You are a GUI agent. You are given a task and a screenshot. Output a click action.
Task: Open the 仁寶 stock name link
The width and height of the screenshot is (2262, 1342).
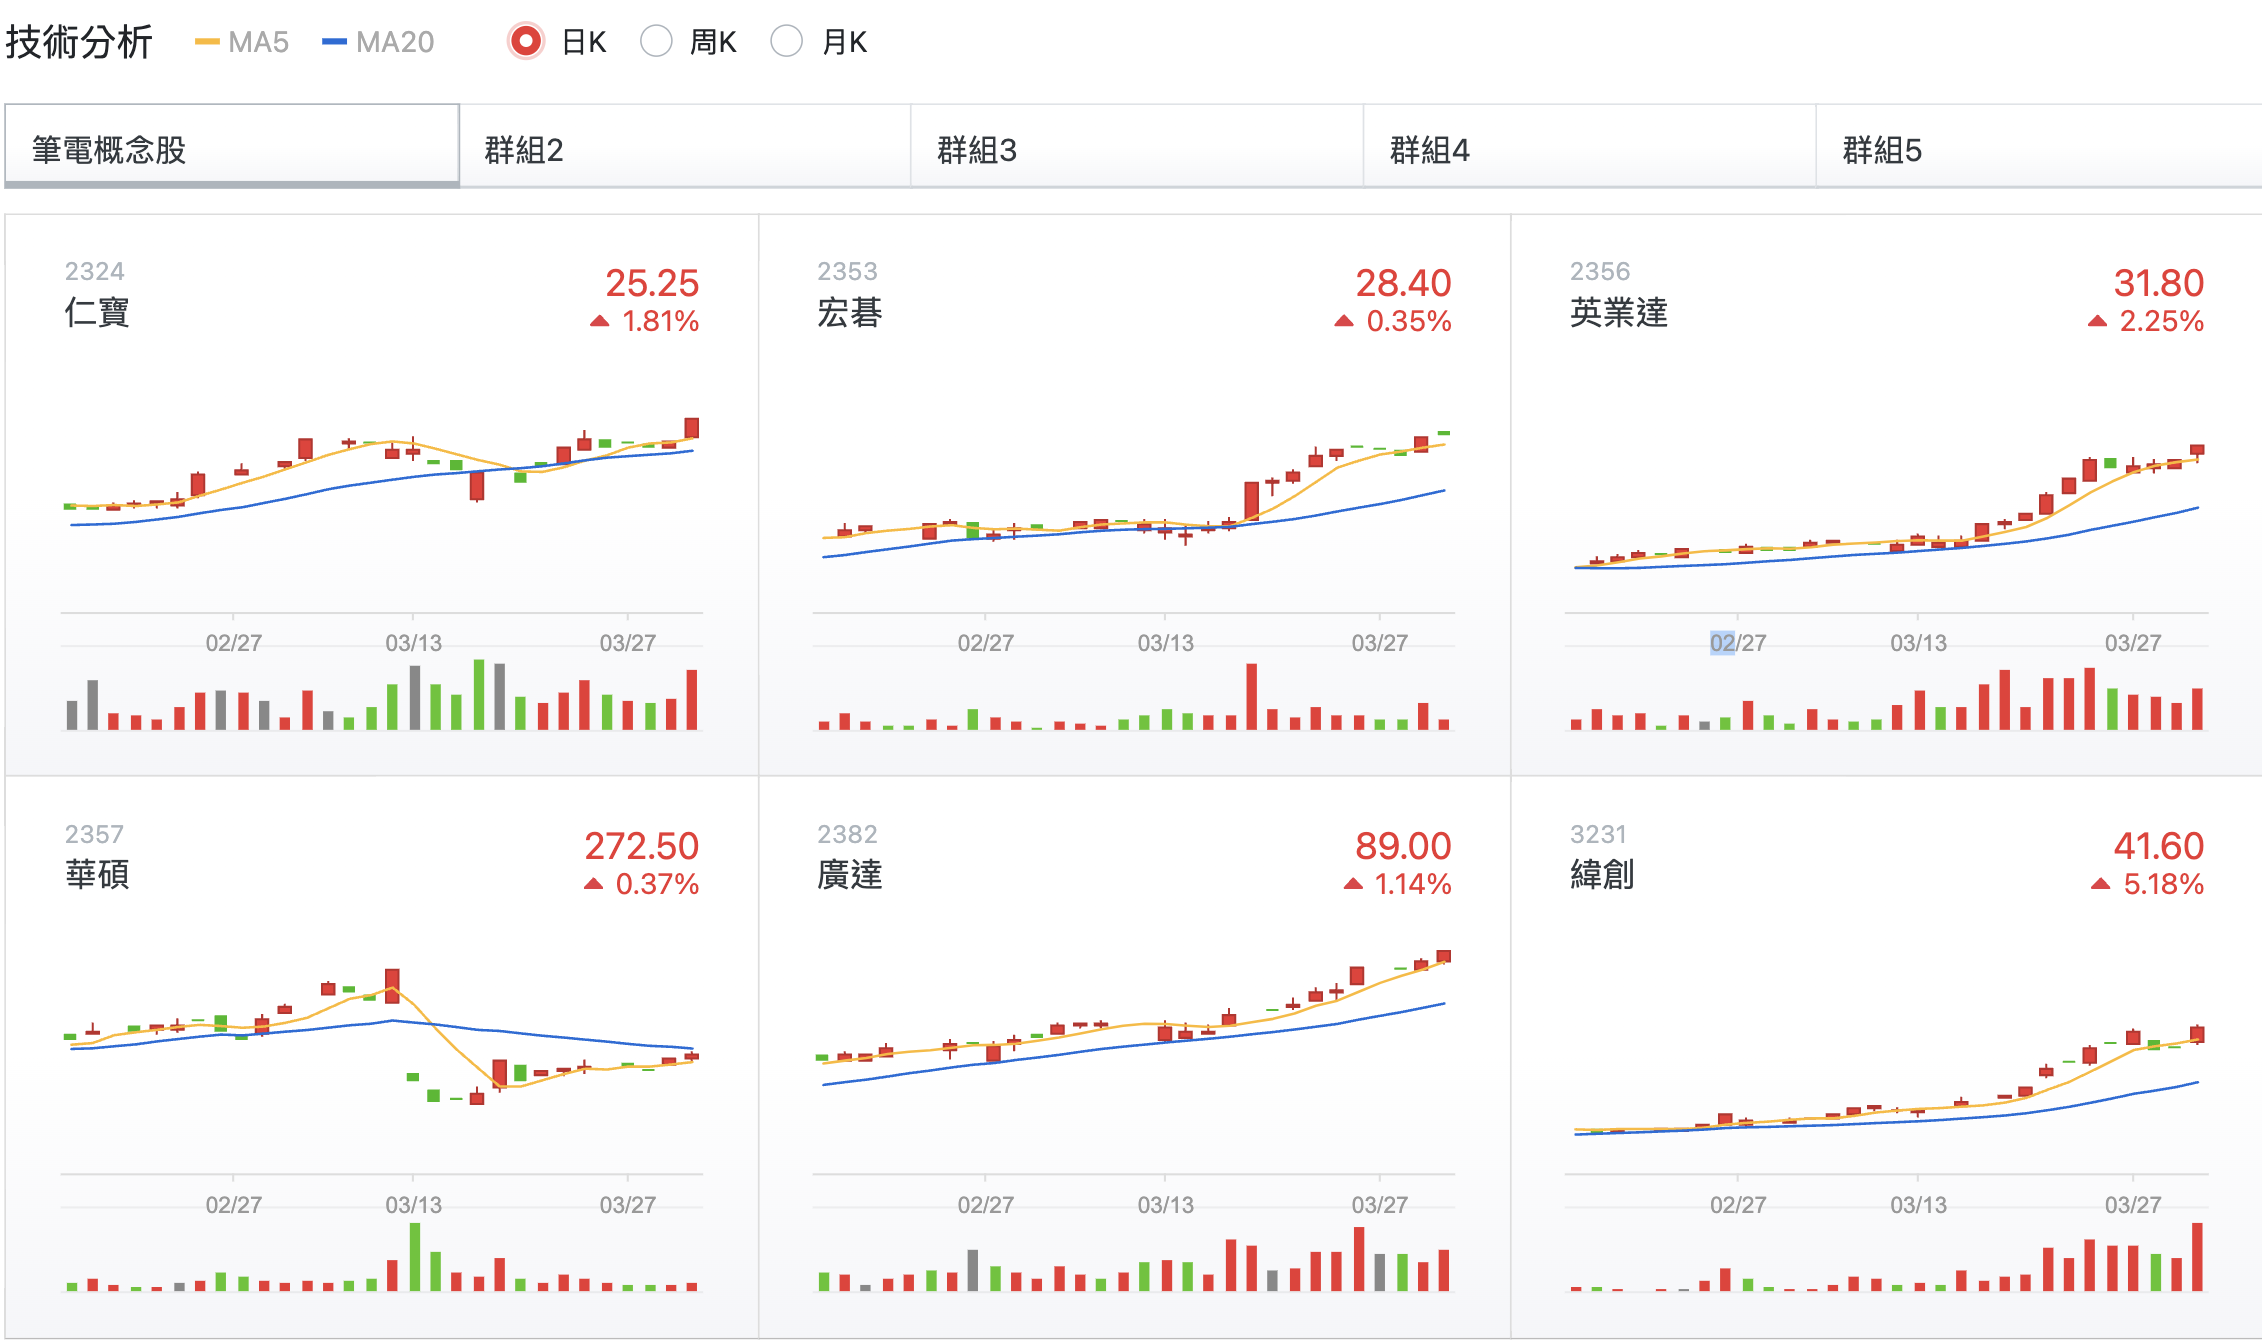point(97,312)
